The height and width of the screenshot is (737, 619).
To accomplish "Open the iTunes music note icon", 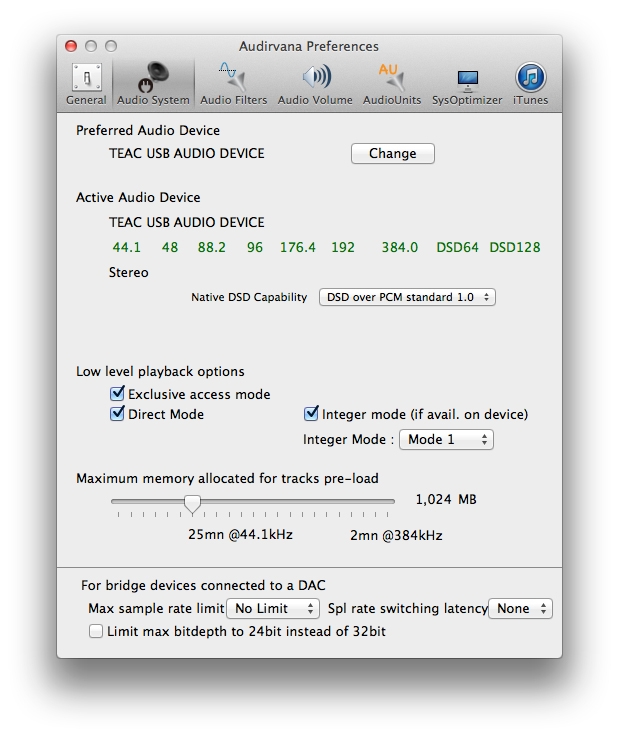I will click(531, 77).
